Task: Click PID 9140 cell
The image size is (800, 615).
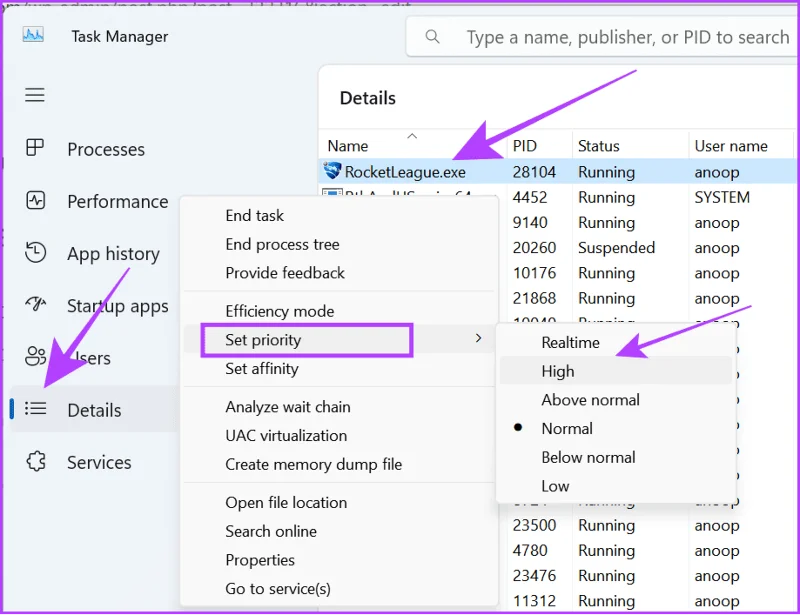Action: click(530, 223)
